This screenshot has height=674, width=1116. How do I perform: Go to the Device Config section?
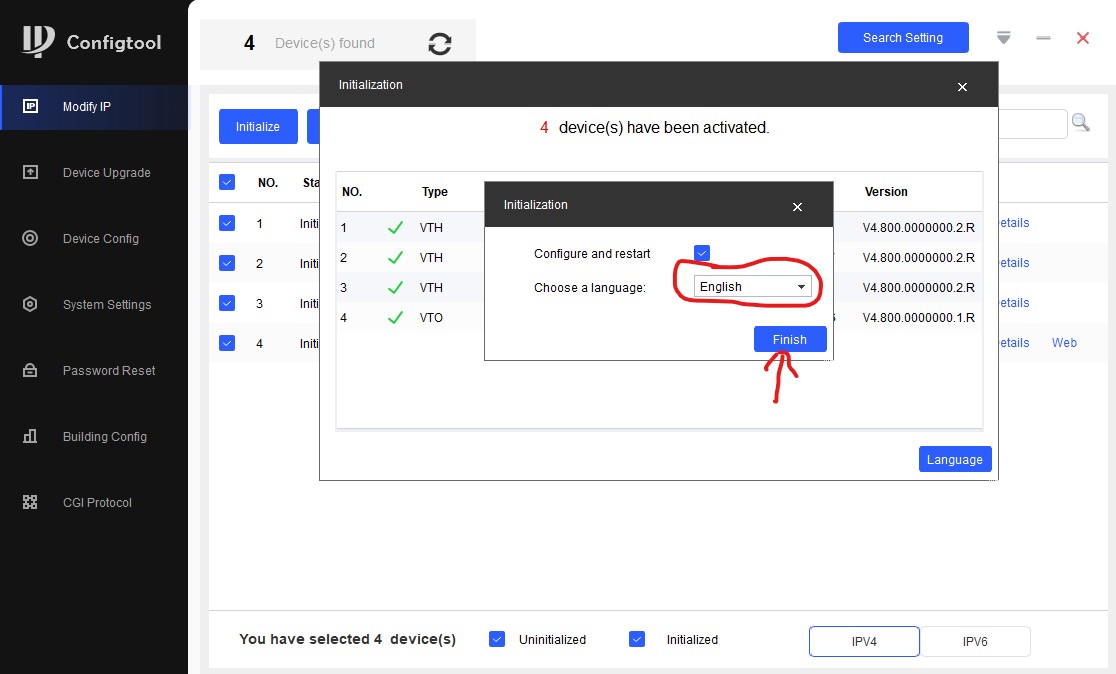click(x=100, y=239)
